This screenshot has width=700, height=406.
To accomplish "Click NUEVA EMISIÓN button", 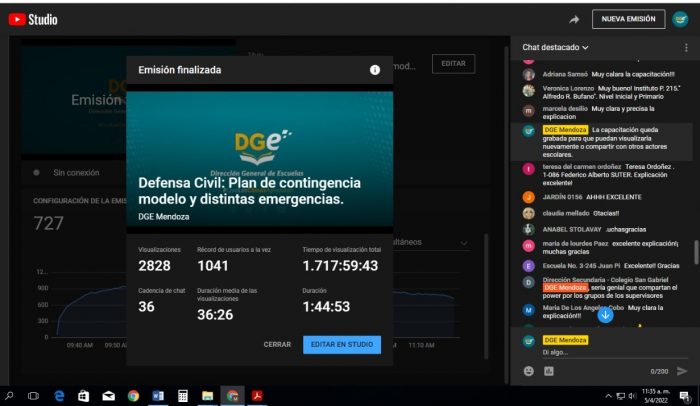I will coord(628,19).
